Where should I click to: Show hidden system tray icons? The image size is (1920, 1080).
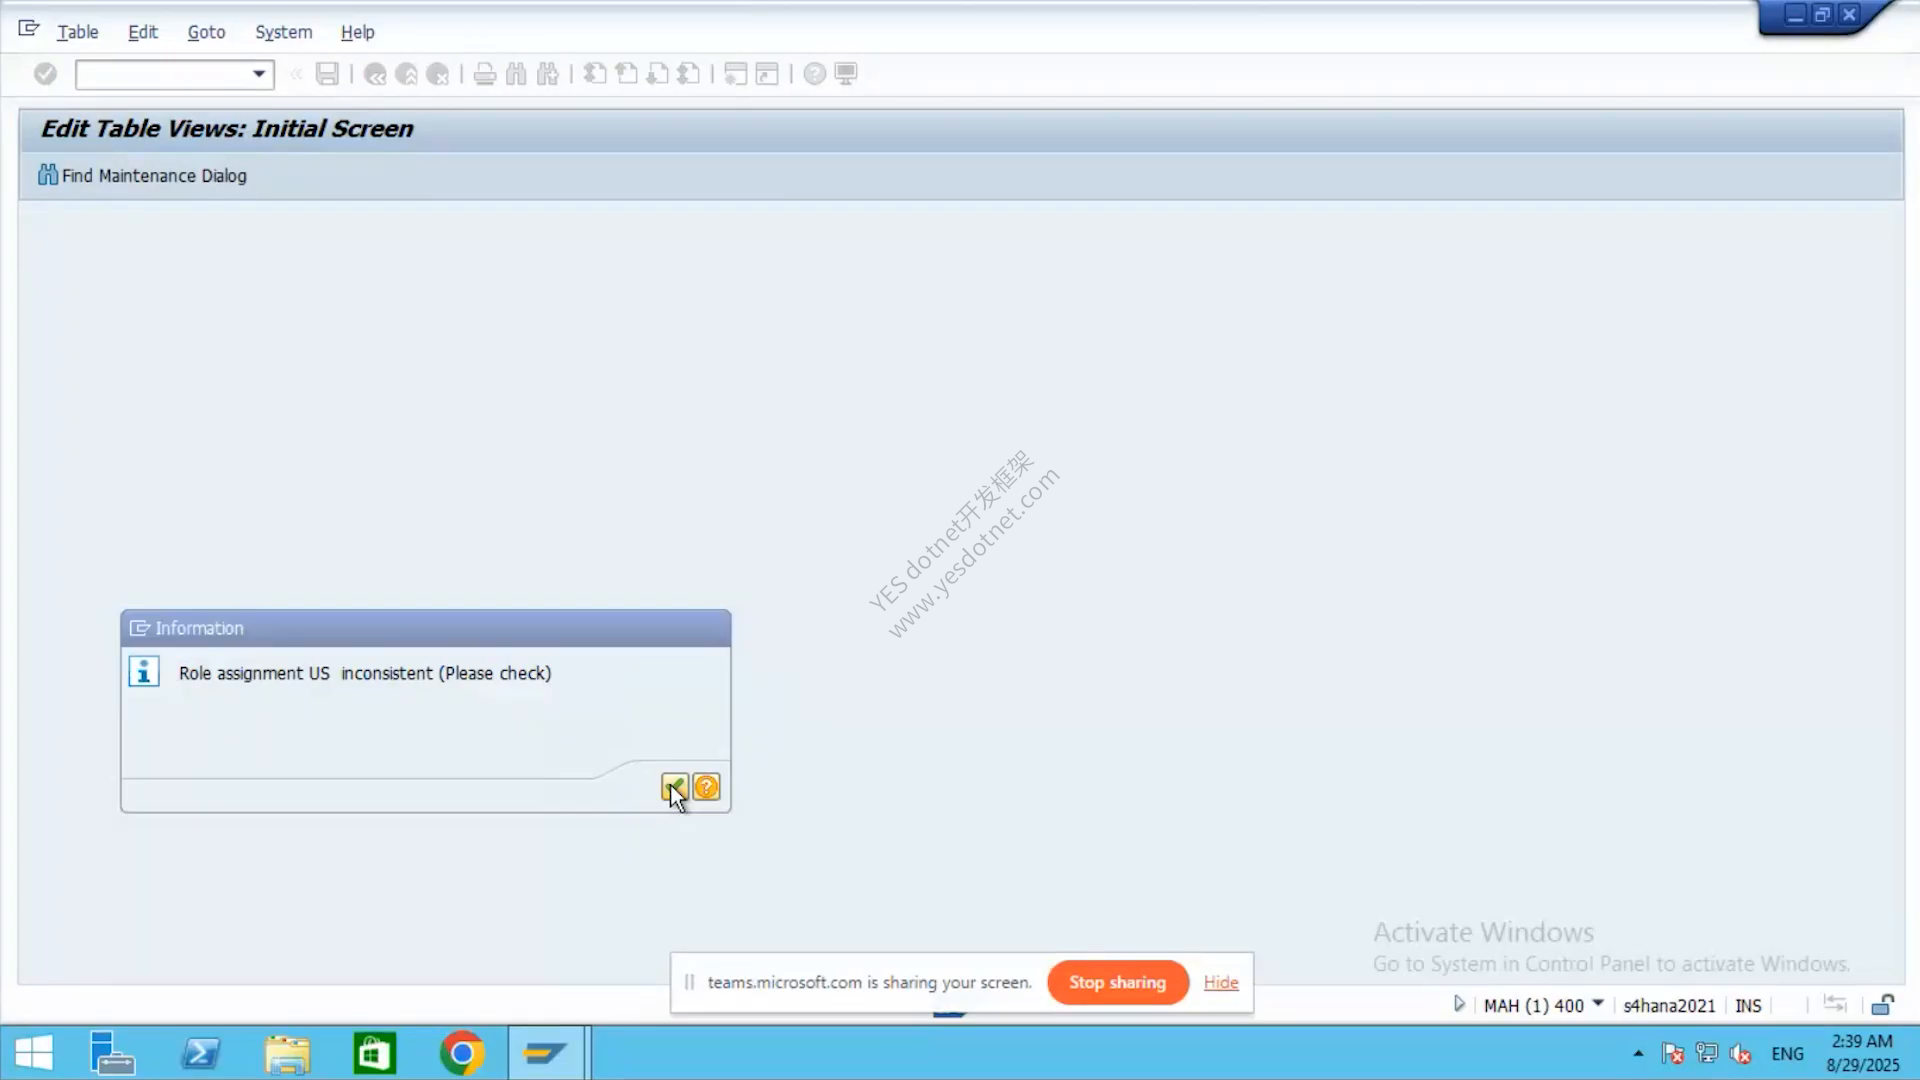(x=1638, y=1053)
